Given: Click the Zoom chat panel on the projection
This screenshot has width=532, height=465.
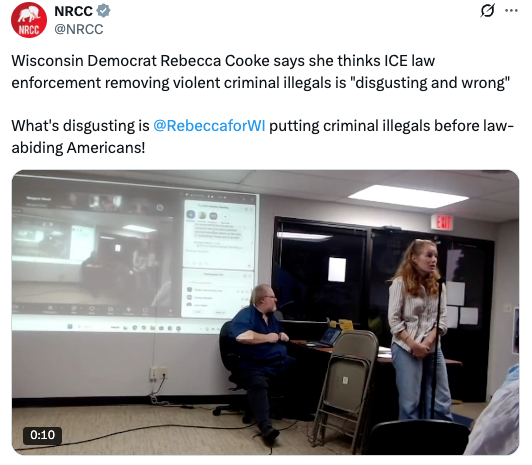Looking at the screenshot, I should coord(218,234).
